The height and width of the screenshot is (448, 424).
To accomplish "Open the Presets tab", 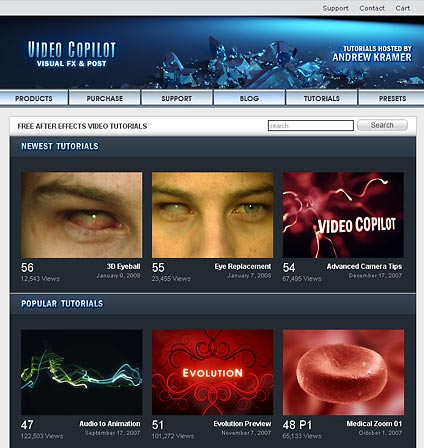I will pos(392,98).
